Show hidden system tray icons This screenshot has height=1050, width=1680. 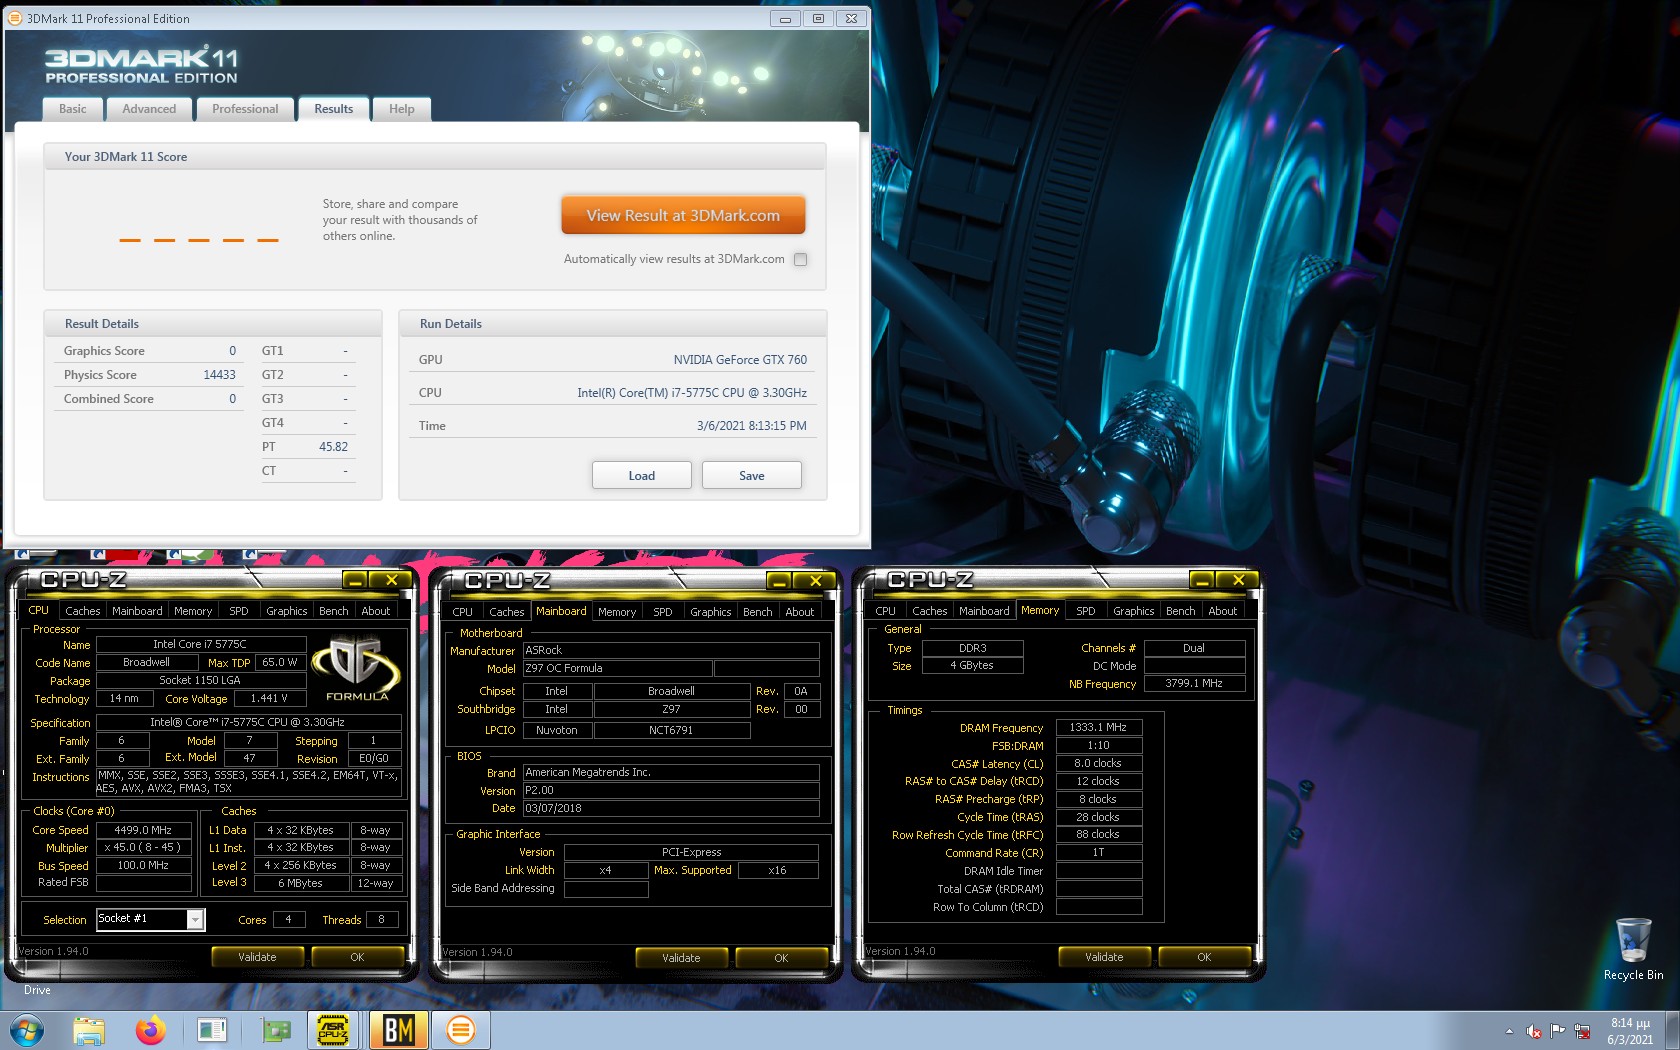[1509, 1031]
